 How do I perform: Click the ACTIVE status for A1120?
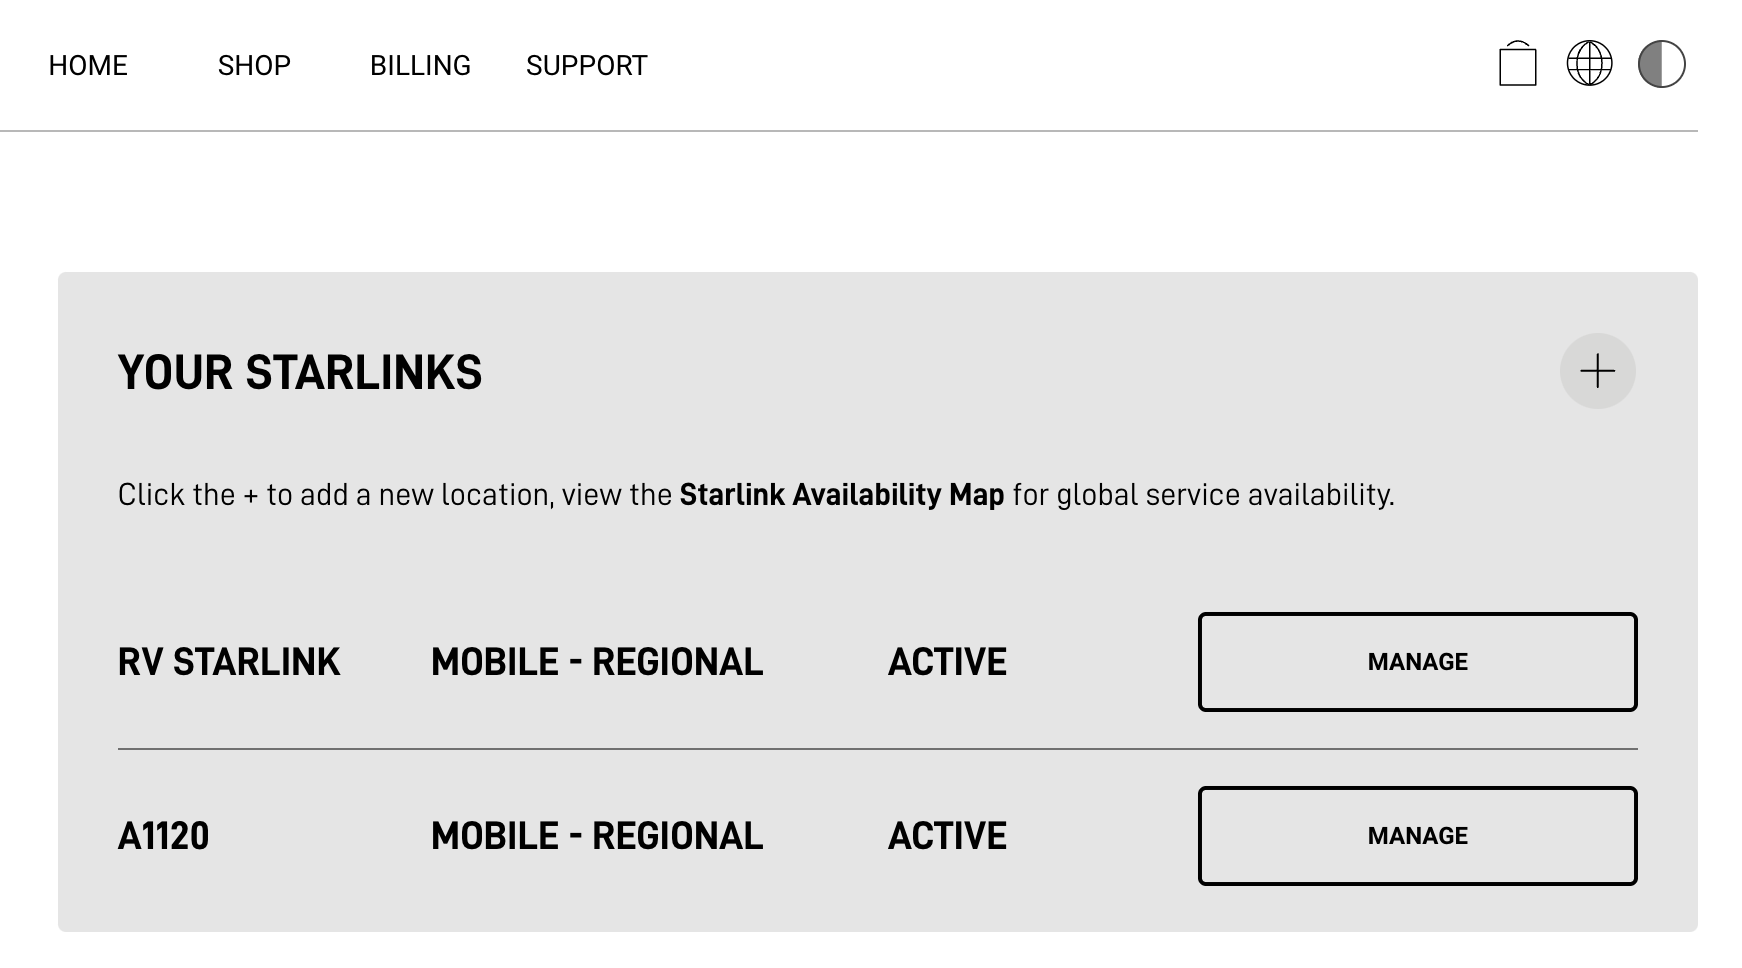947,836
